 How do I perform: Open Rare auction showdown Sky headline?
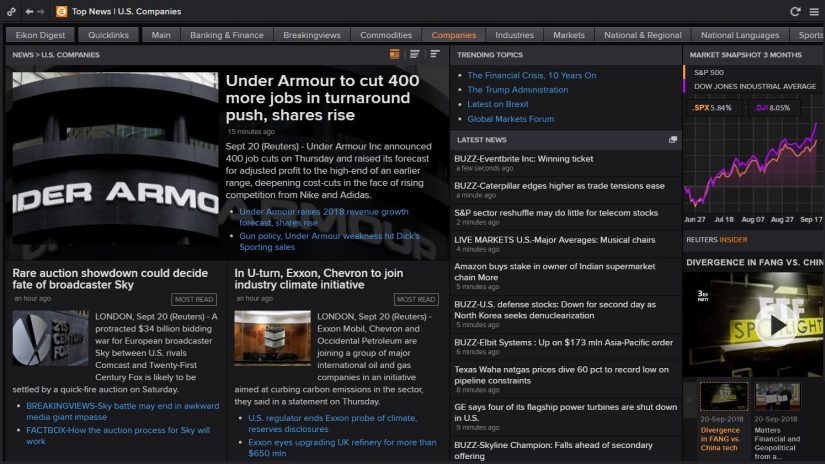tap(110, 279)
